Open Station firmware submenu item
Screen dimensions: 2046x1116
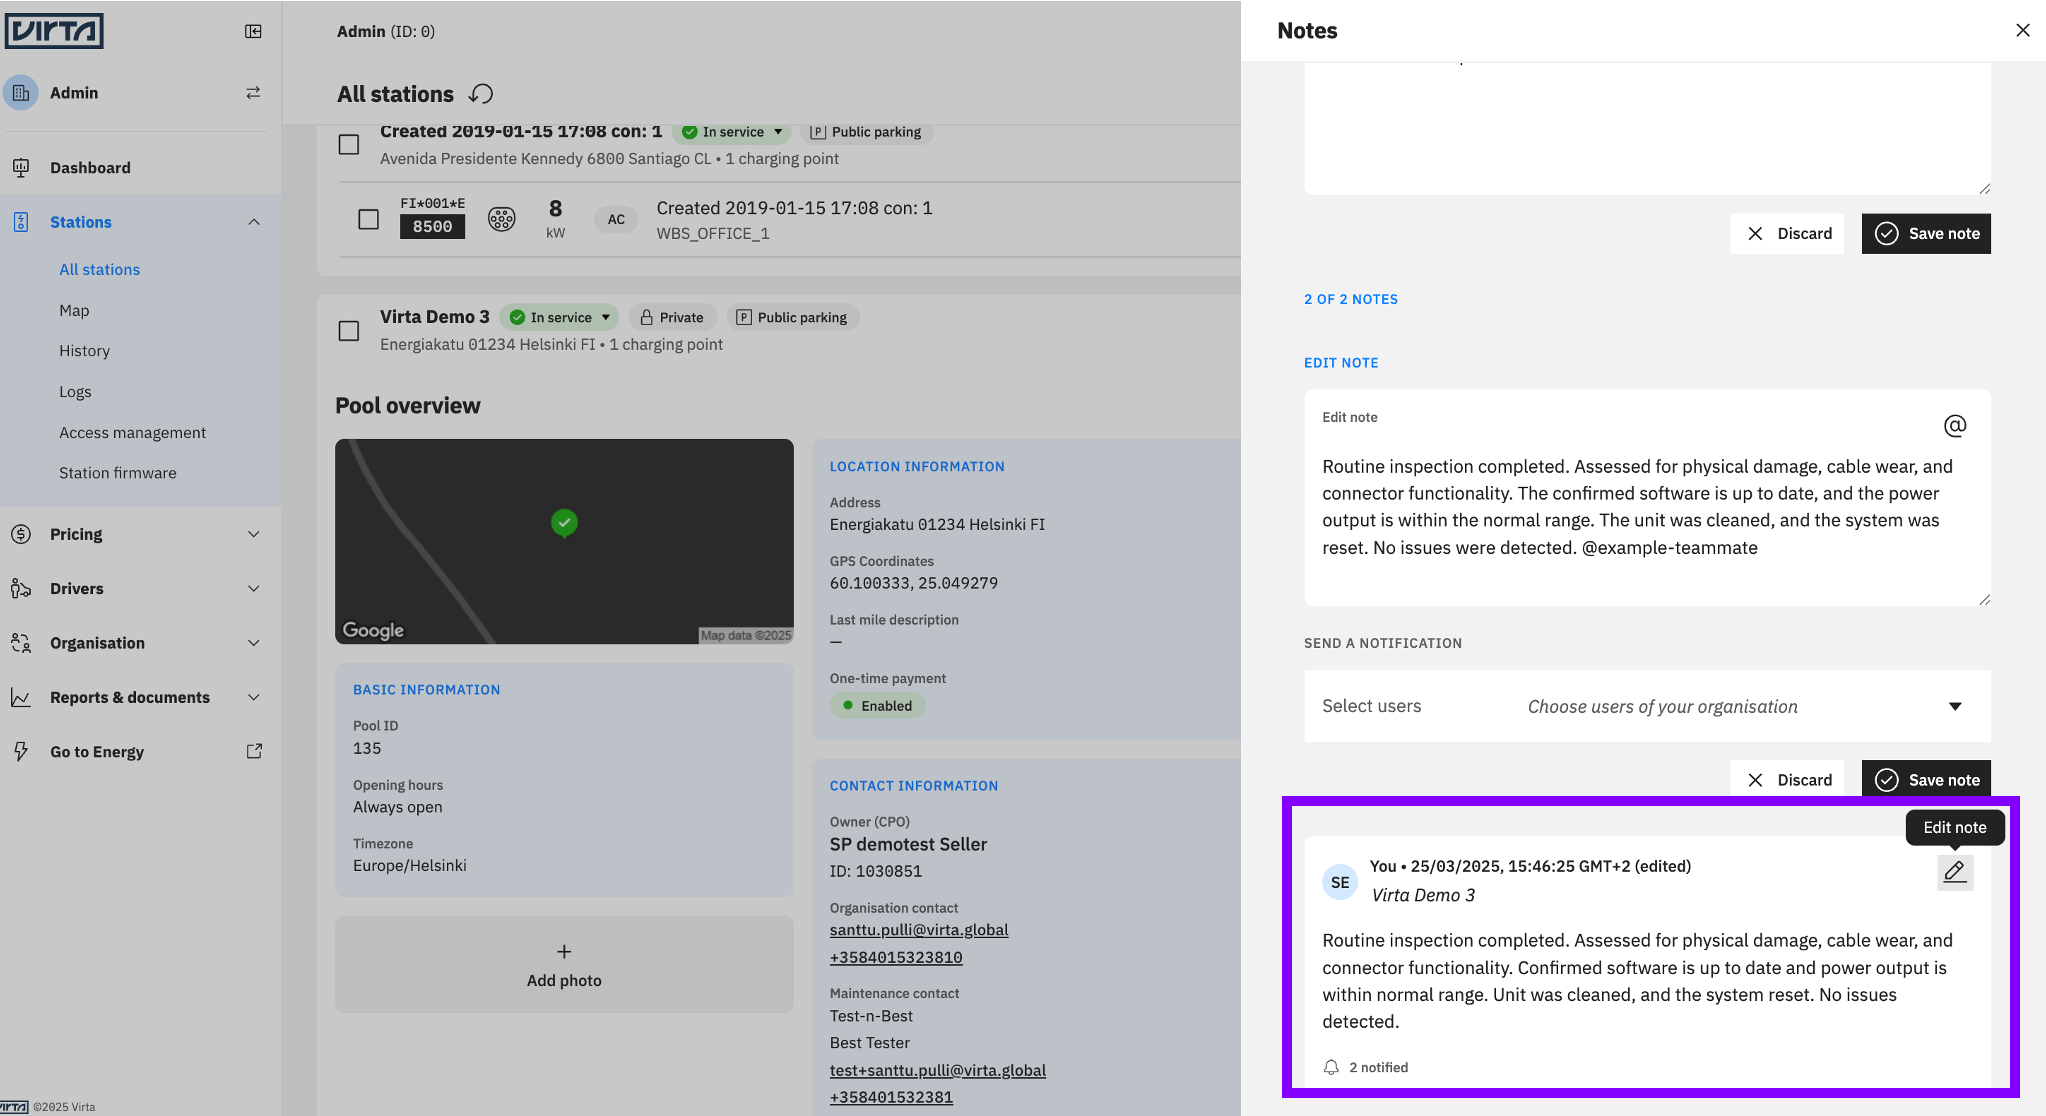117,473
